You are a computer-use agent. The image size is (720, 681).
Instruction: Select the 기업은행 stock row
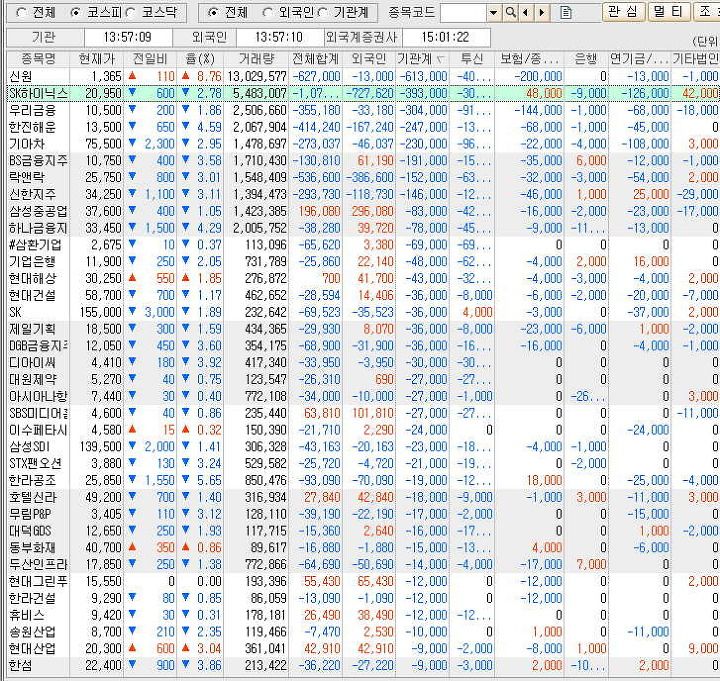point(363,262)
